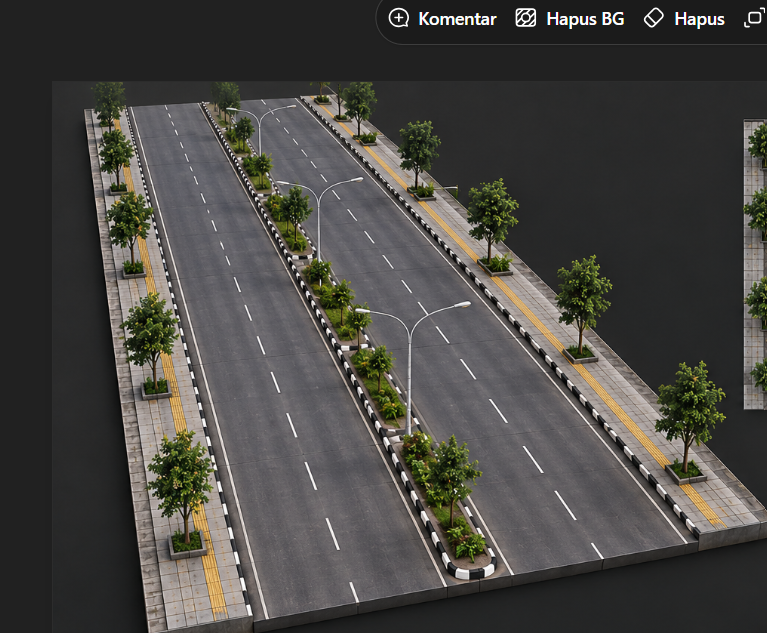Viewport: 767px width, 633px height.
Task: Select the main road illustration image
Action: click(409, 357)
